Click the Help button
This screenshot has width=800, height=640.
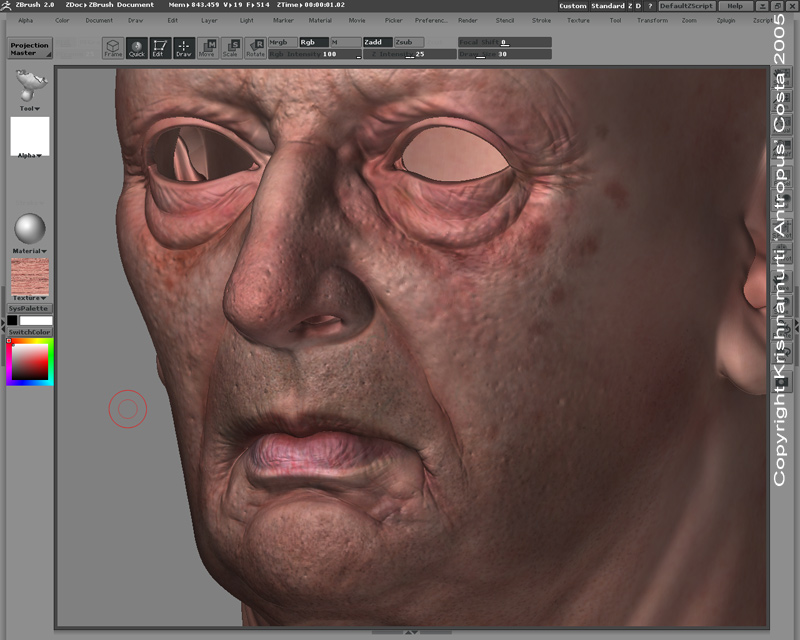735,6
